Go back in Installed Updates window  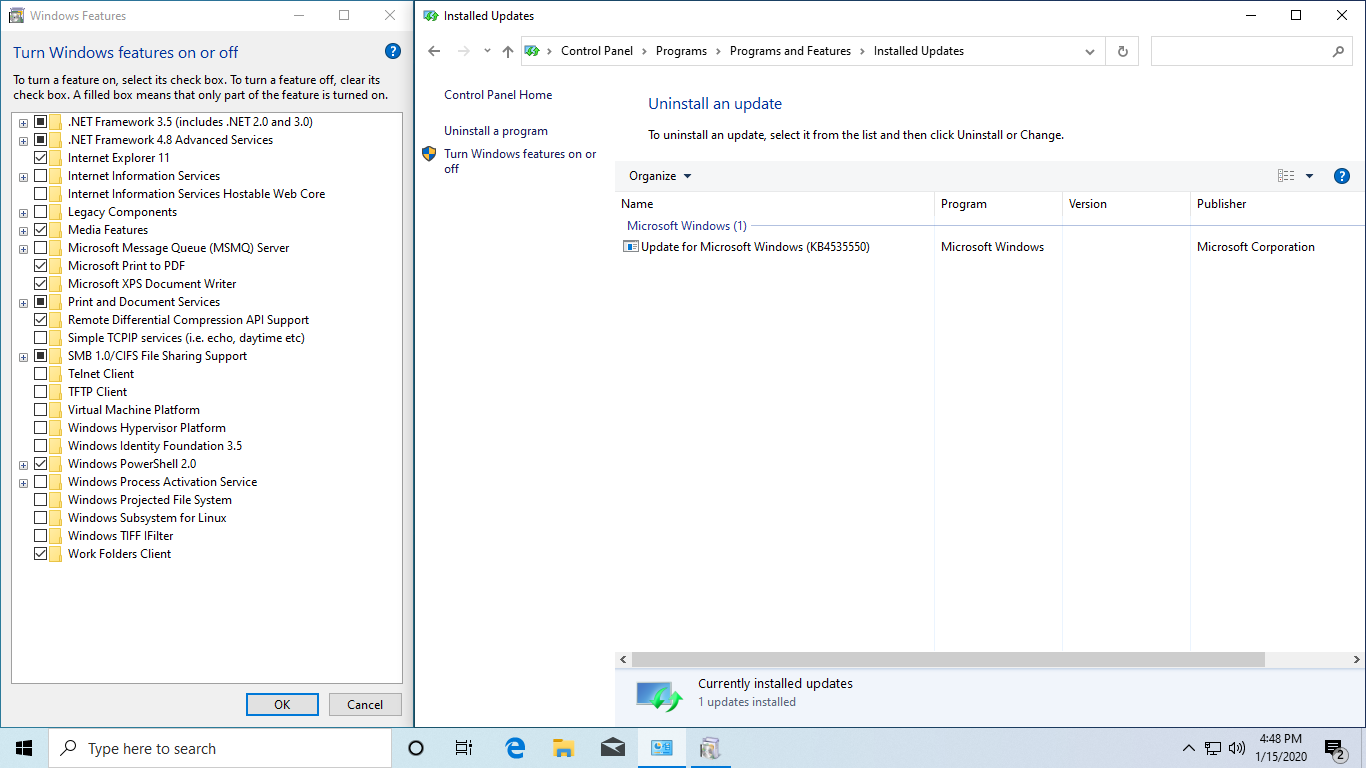click(x=434, y=51)
